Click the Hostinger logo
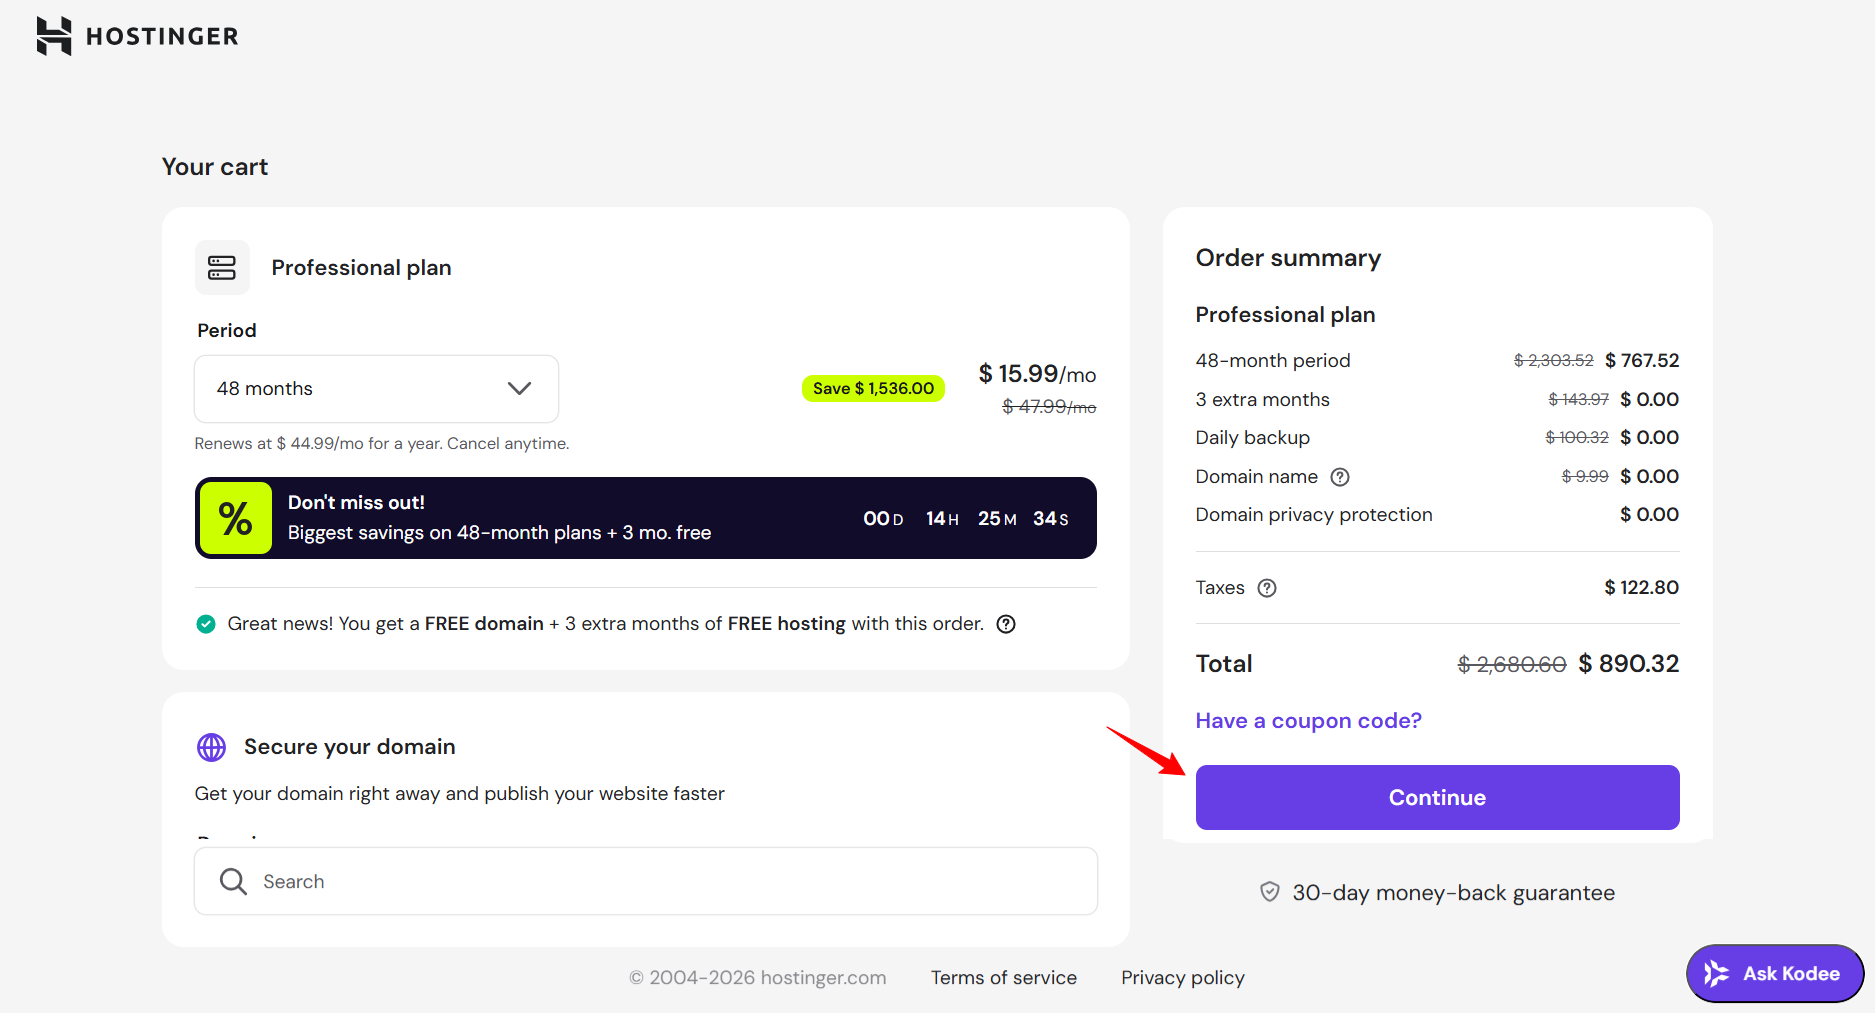Screen dimensions: 1875x1013 137,36
